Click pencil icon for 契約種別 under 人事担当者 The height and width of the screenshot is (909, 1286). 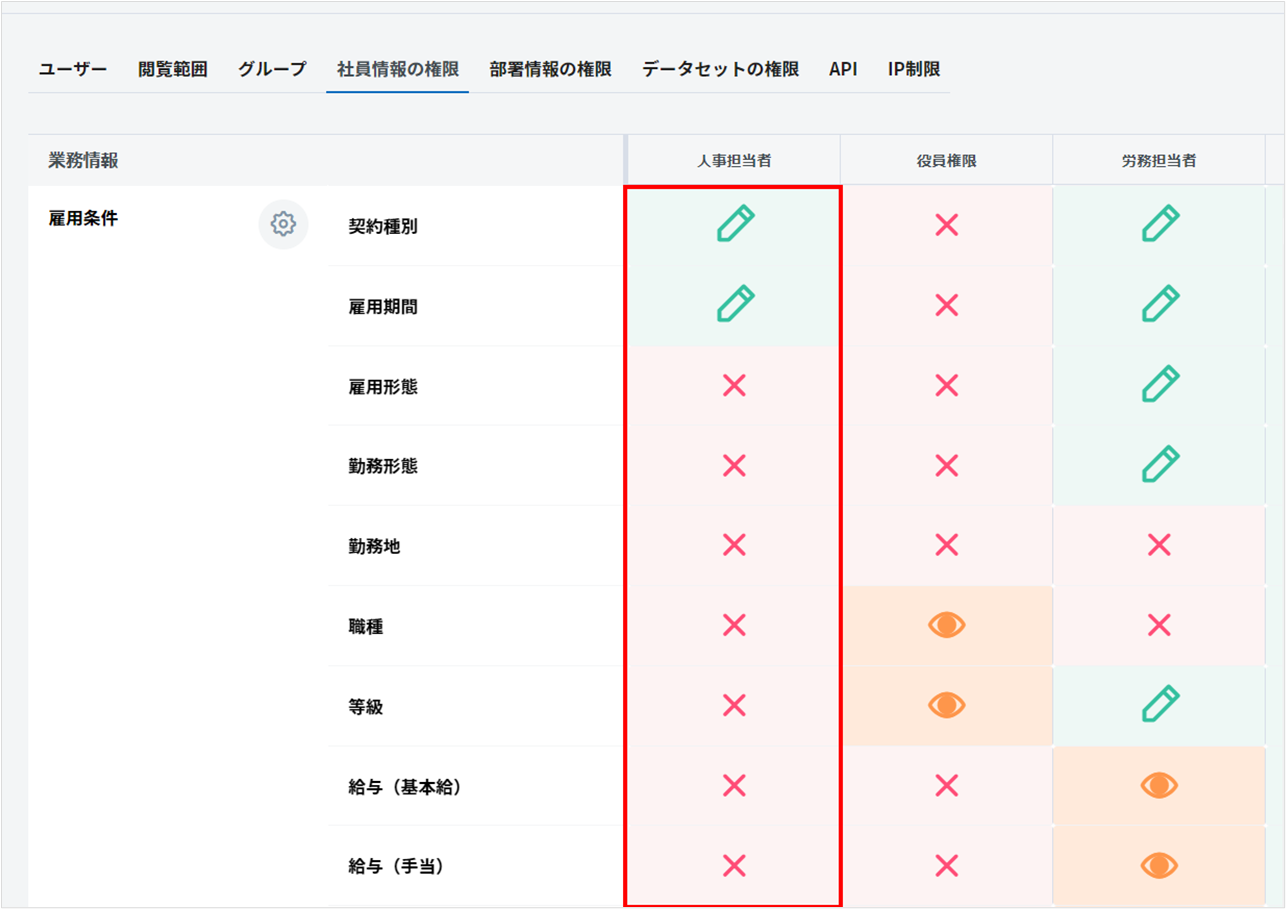735,224
